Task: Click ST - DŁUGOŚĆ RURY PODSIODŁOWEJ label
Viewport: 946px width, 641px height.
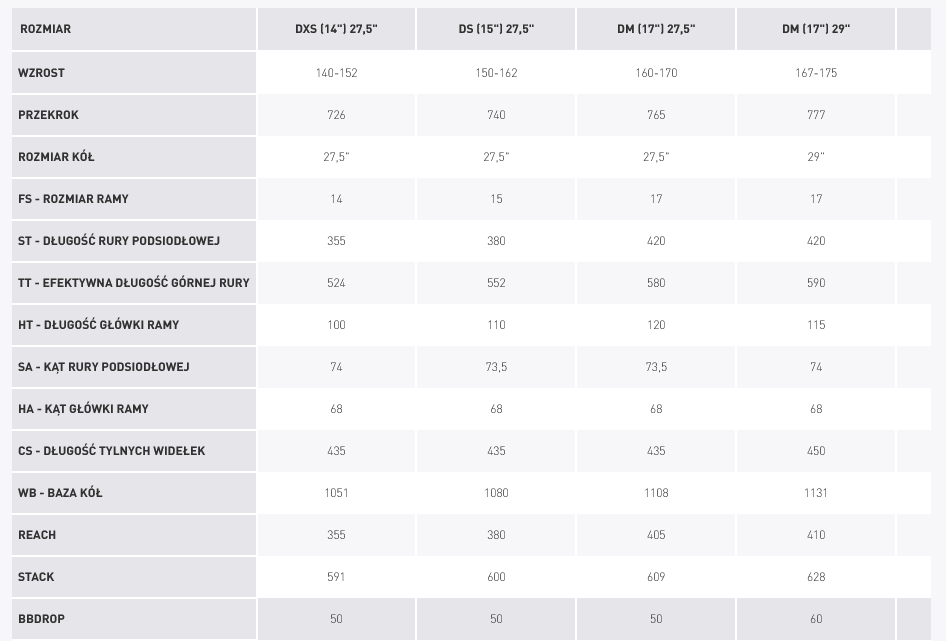Action: pos(119,241)
